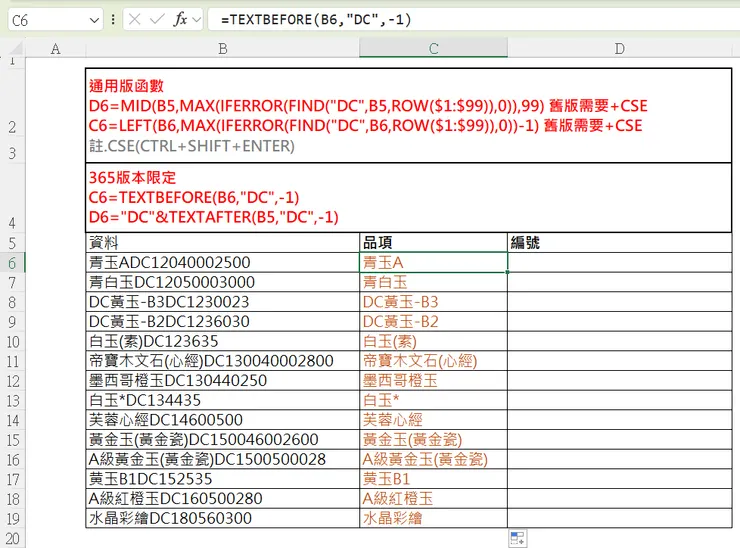Image resolution: width=740 pixels, height=548 pixels.
Task: Click the 通用版函數 heading text
Action: (126, 86)
